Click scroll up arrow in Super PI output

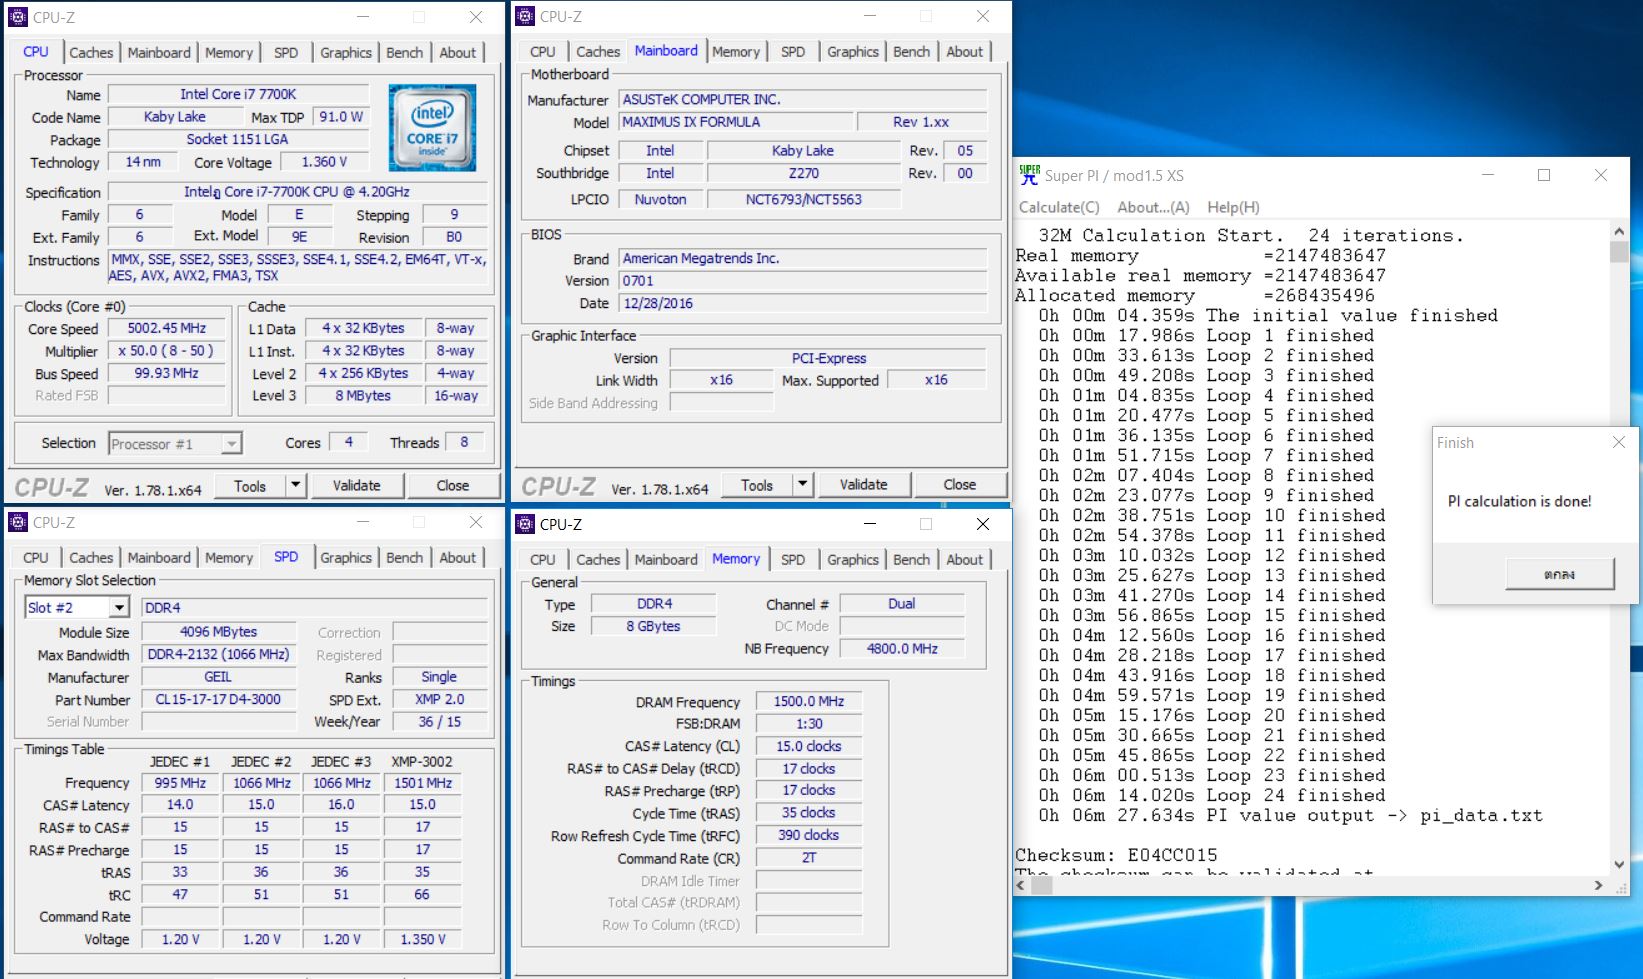(x=1619, y=231)
